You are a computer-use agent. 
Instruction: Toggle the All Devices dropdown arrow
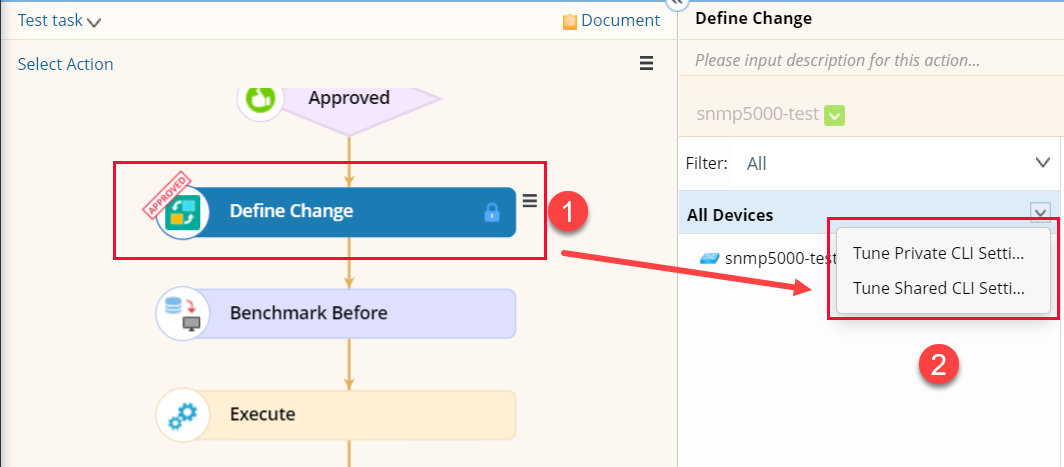point(1040,212)
